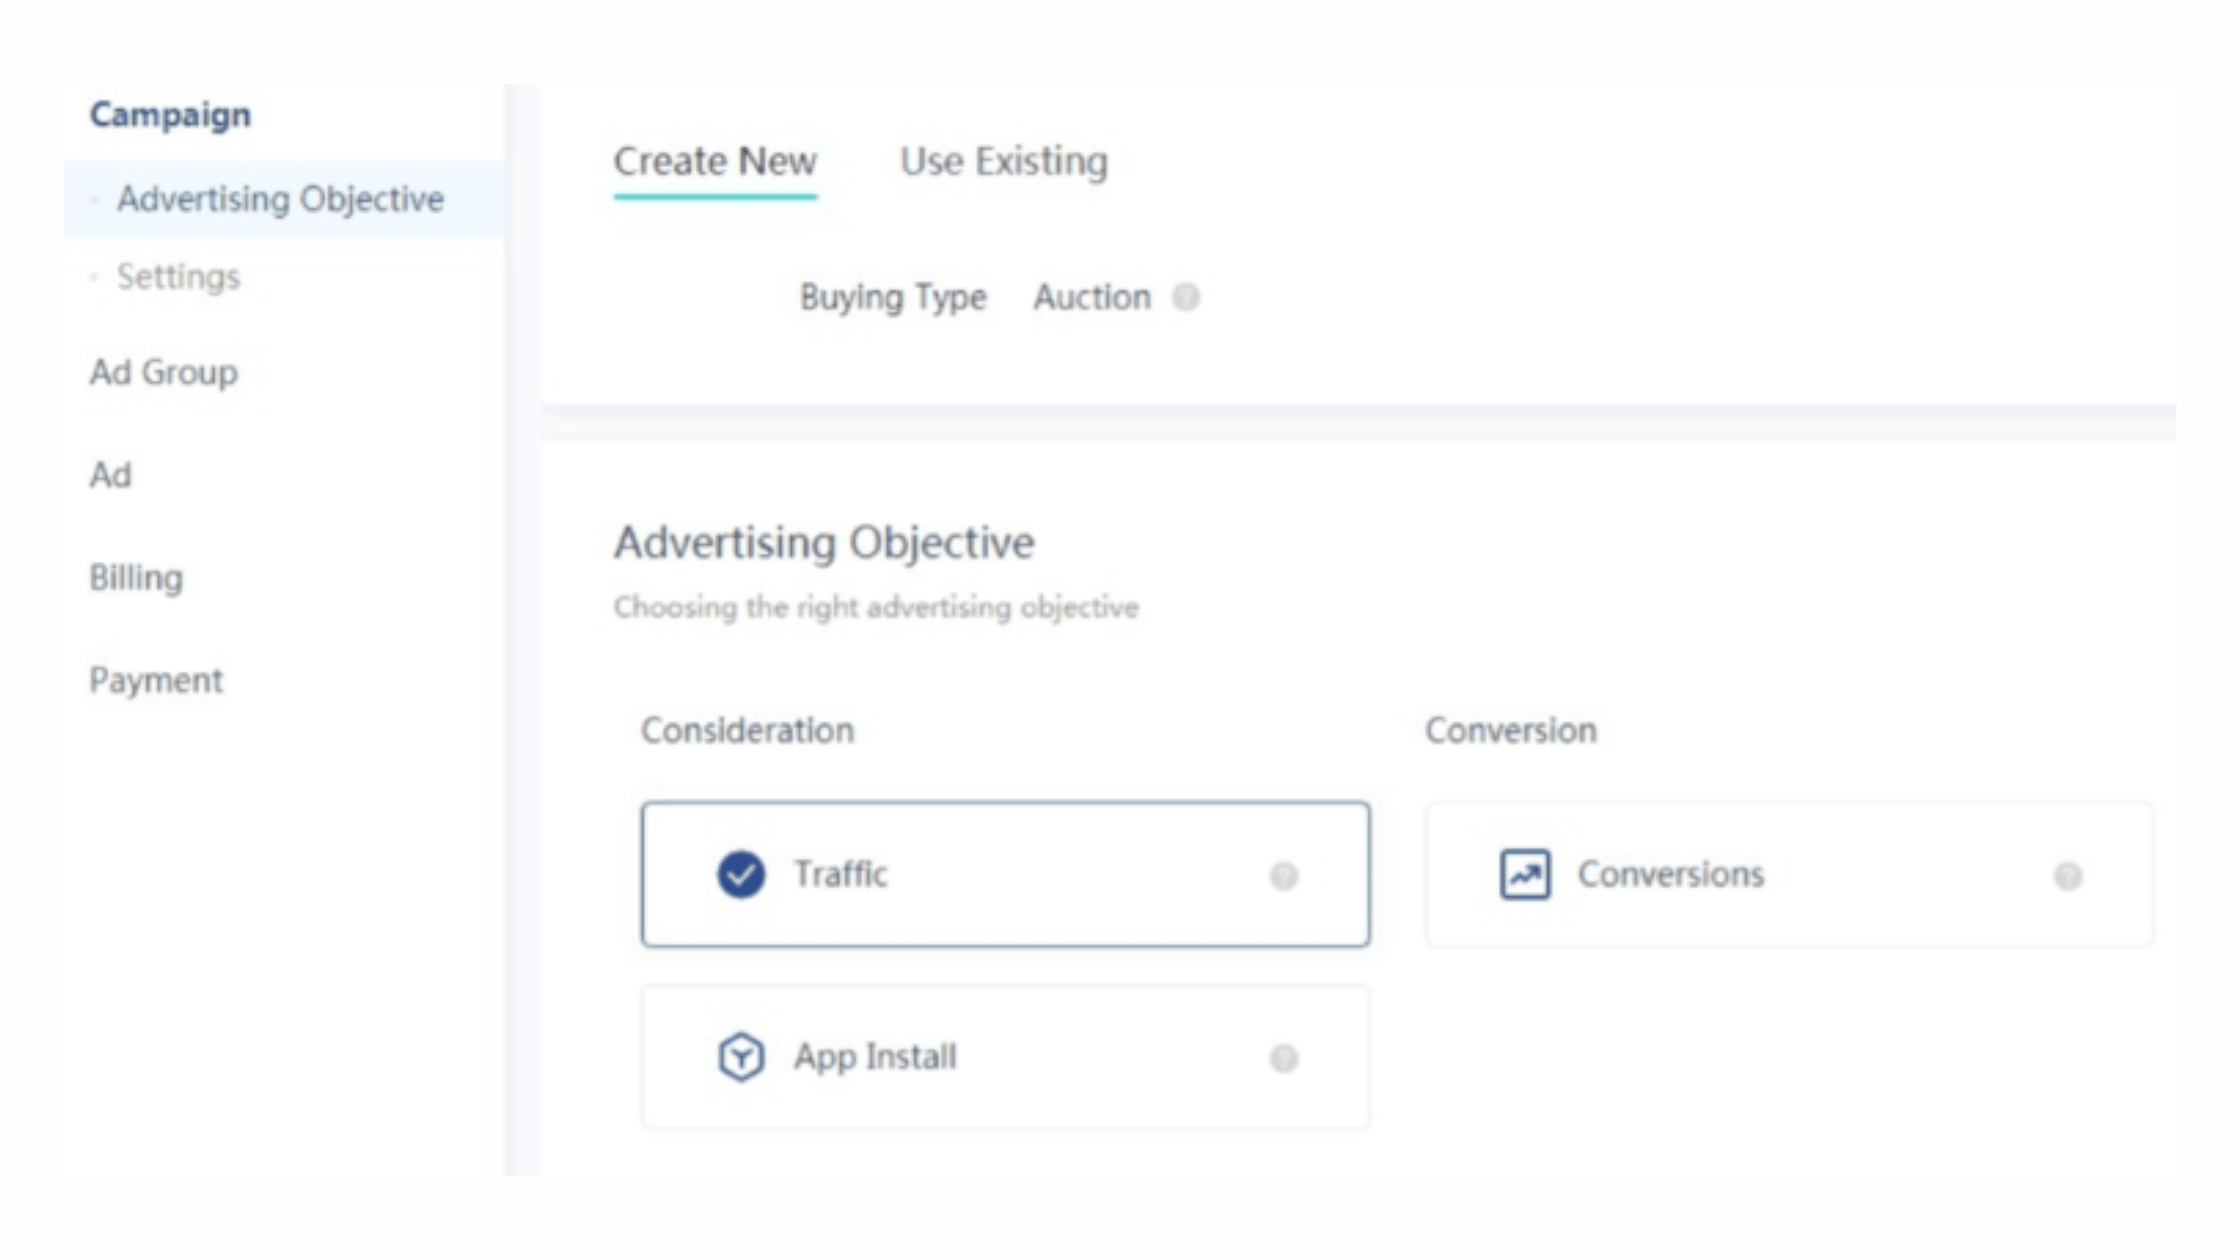Viewport: 2240px width, 1260px height.
Task: Select the Traffic objective card
Action: click(x=1005, y=874)
